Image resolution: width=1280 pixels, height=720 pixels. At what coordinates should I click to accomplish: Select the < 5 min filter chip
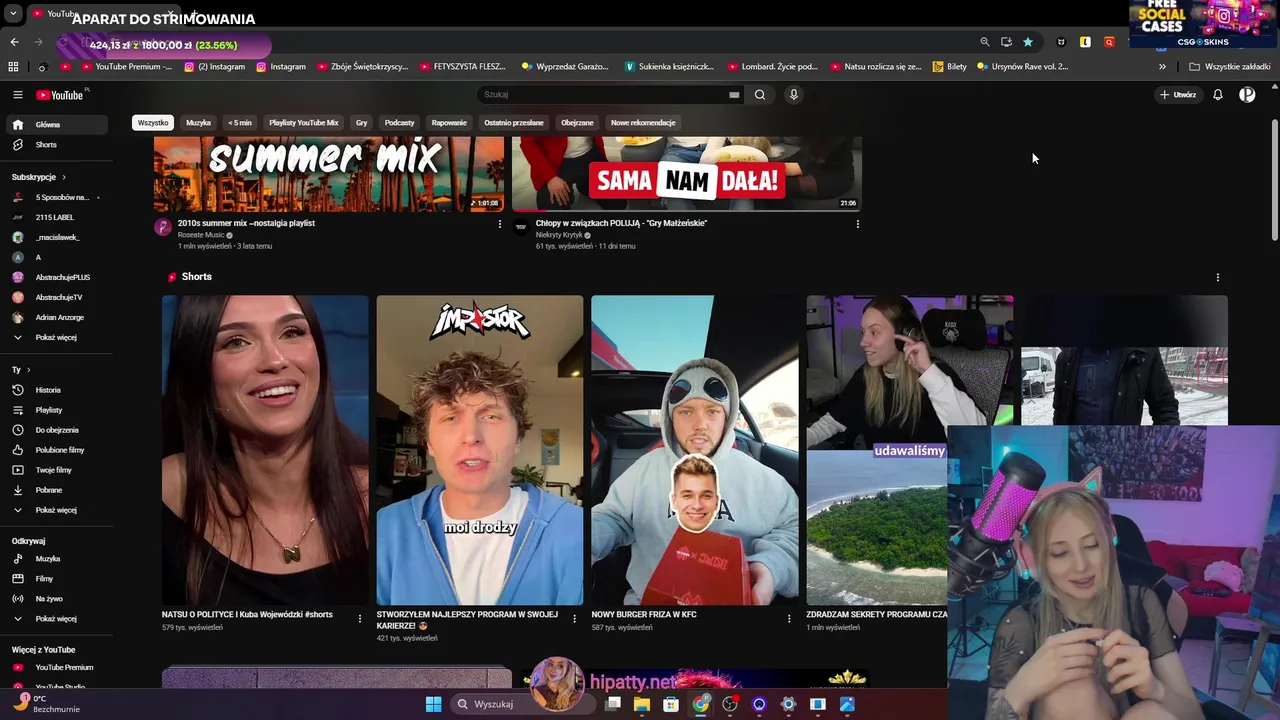[240, 123]
